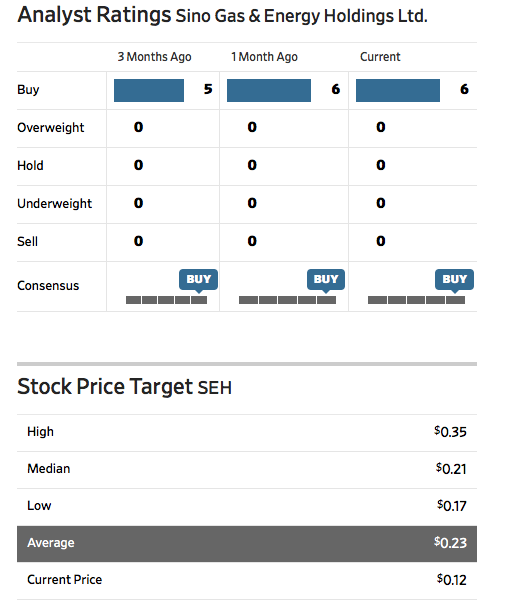Click the Underweight row label

(54, 203)
